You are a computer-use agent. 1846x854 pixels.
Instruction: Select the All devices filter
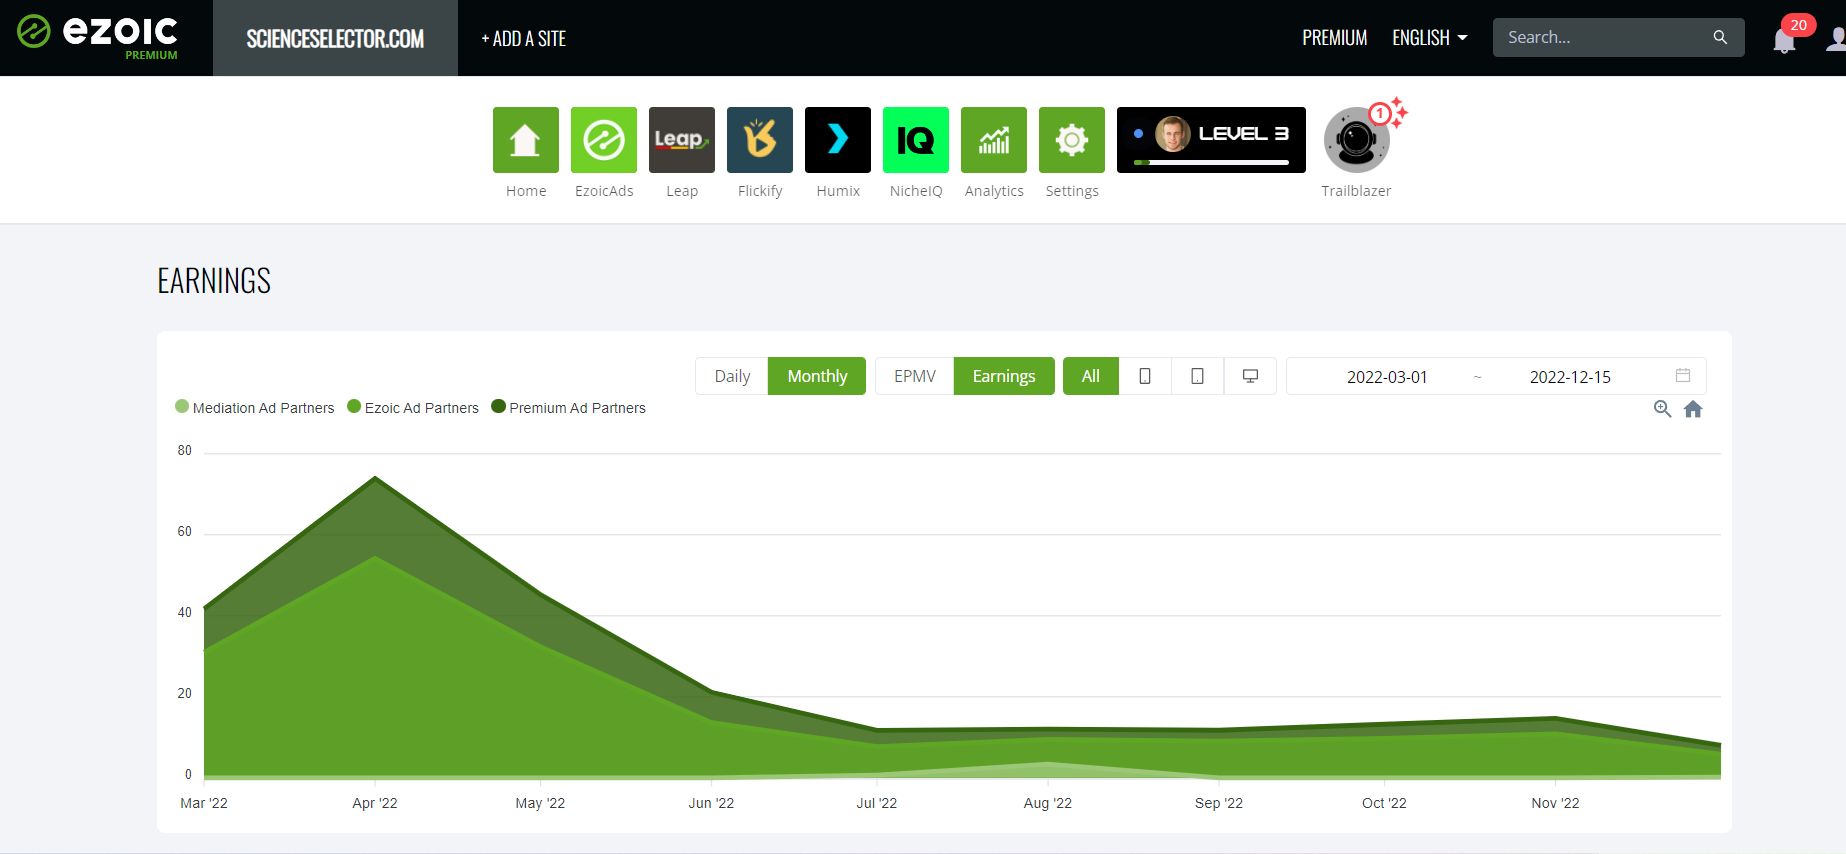(1091, 376)
